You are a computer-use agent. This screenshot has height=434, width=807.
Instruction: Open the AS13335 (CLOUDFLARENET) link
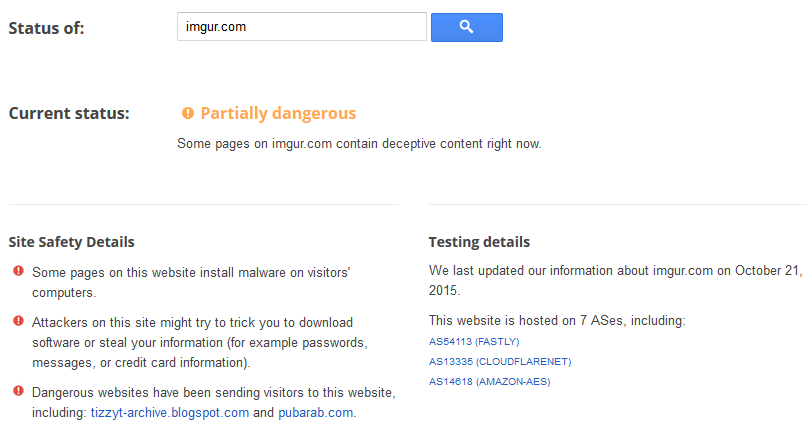pos(500,361)
